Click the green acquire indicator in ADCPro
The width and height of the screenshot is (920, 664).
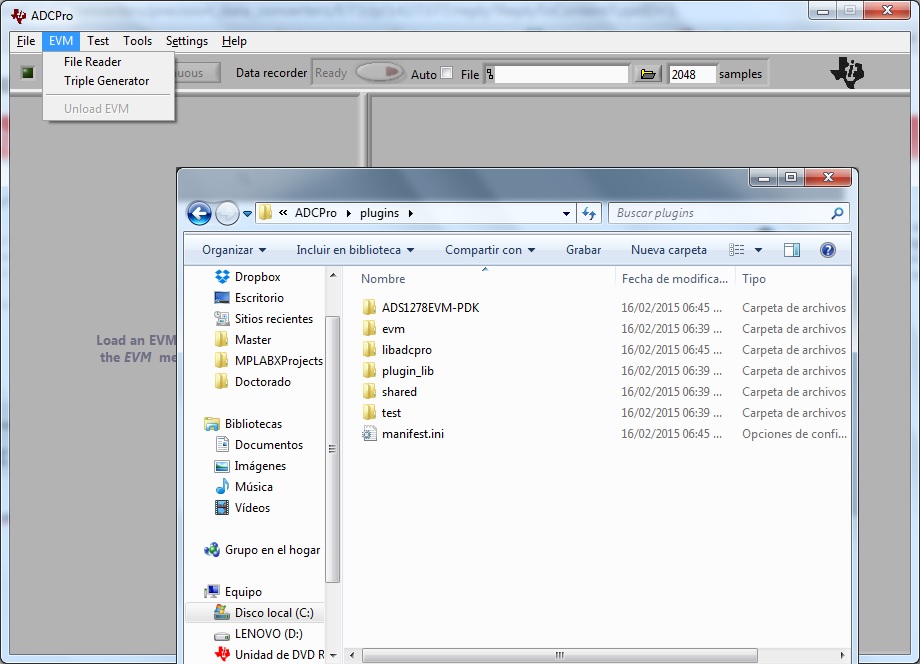[x=28, y=73]
